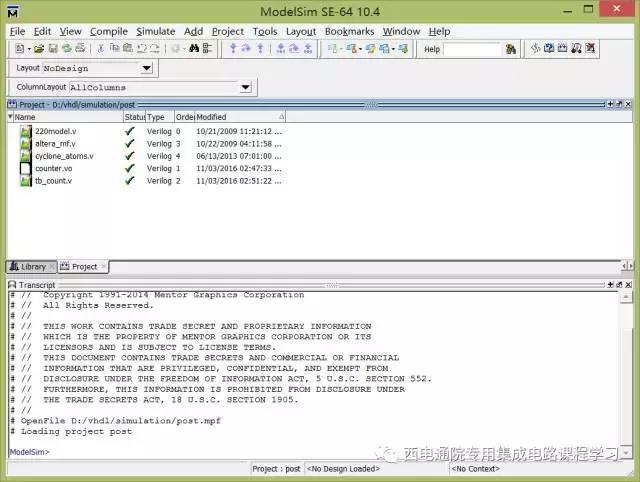
Task: Click the first blue step arrow icon
Action: (233, 49)
